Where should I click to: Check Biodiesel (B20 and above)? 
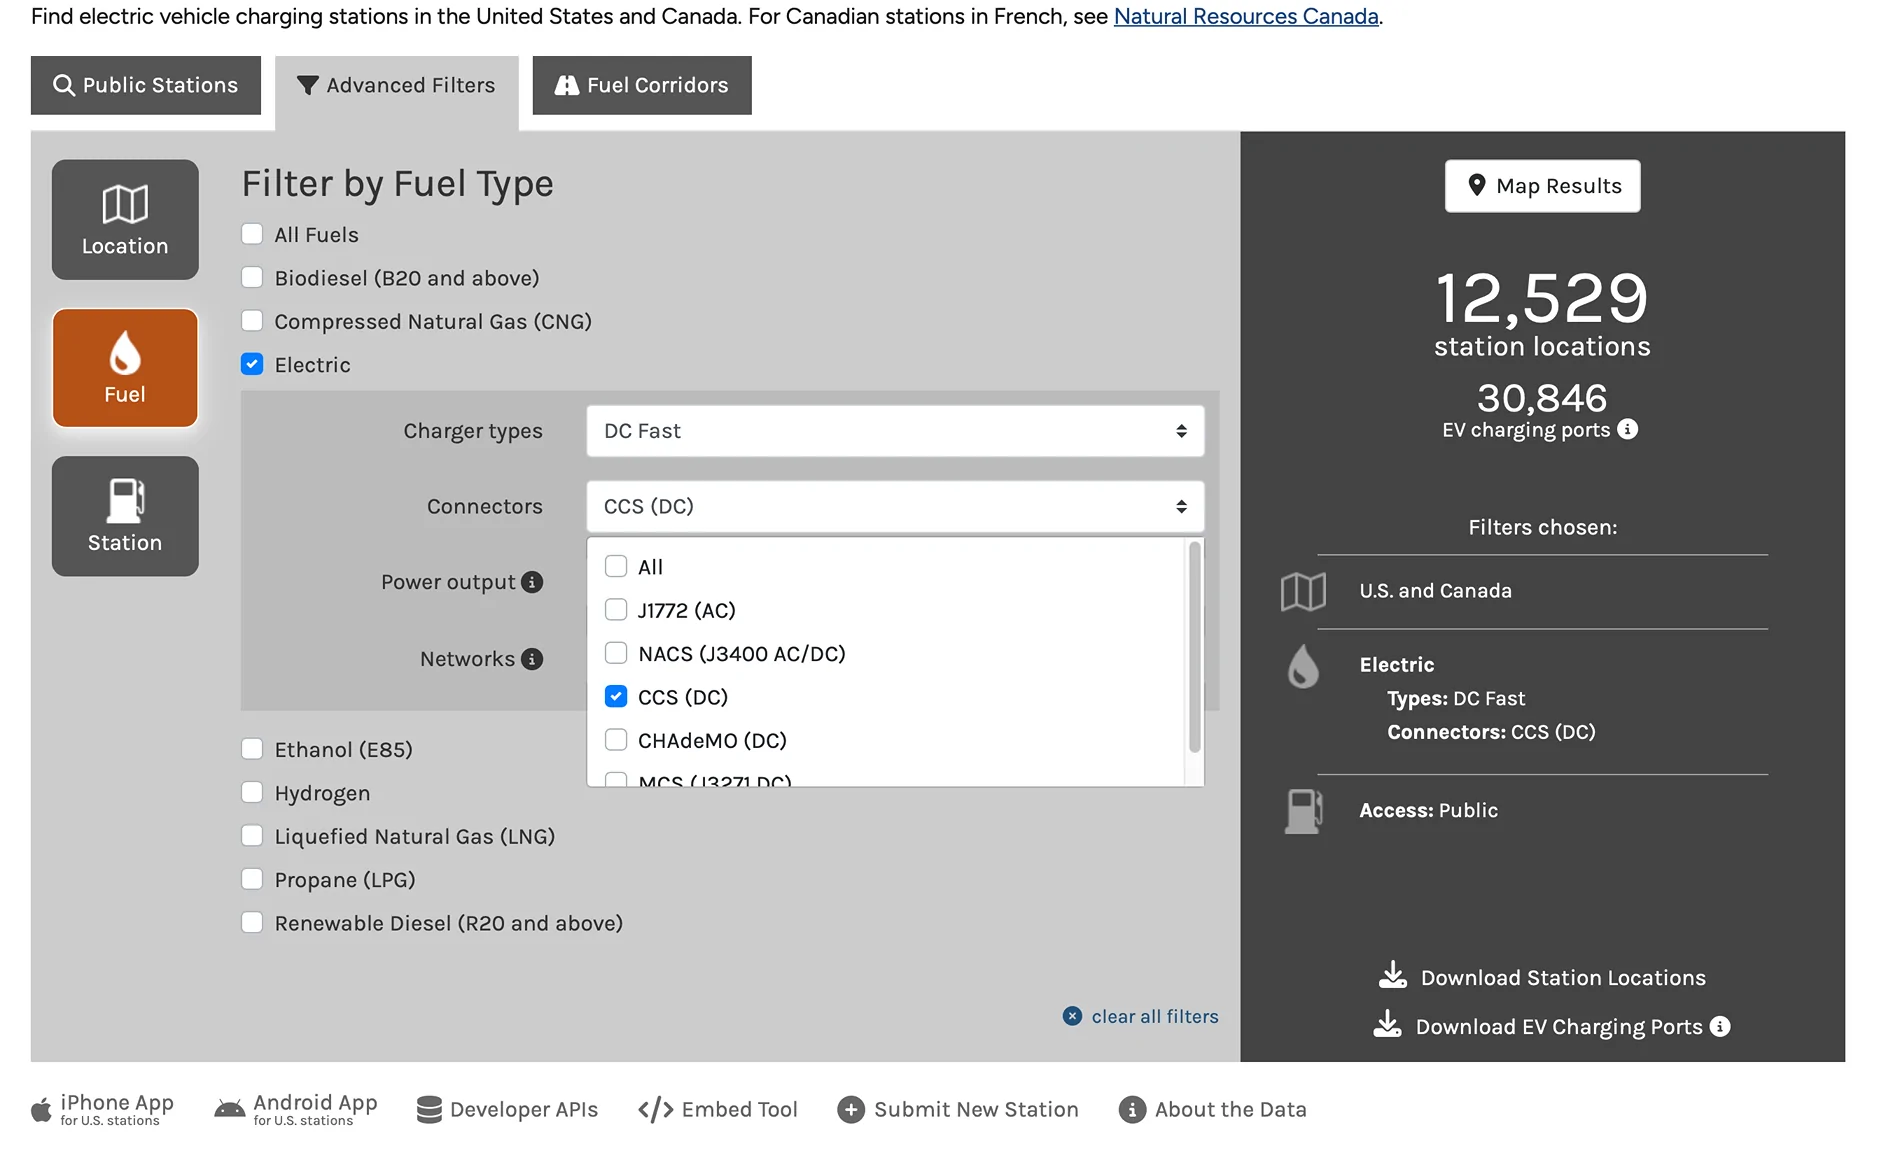pos(252,277)
